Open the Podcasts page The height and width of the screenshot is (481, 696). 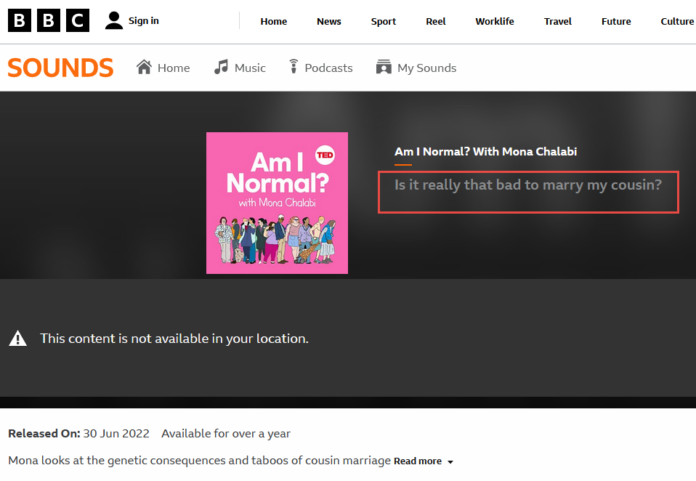pyautogui.click(x=328, y=68)
